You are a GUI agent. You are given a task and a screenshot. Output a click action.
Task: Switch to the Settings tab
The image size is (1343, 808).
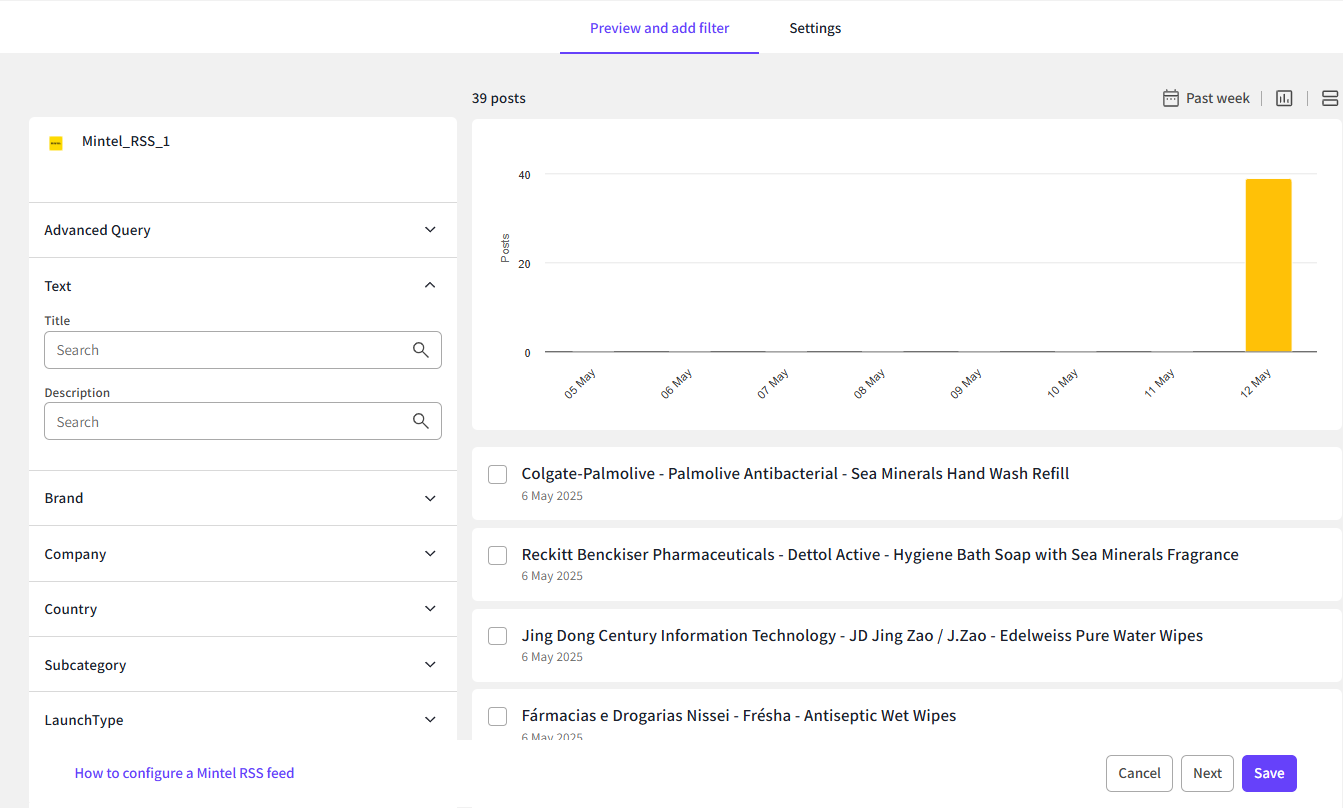pyautogui.click(x=815, y=28)
